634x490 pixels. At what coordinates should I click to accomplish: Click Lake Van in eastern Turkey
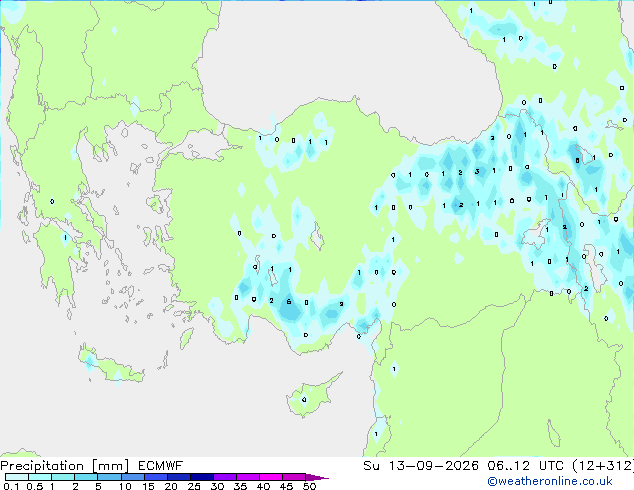click(536, 234)
